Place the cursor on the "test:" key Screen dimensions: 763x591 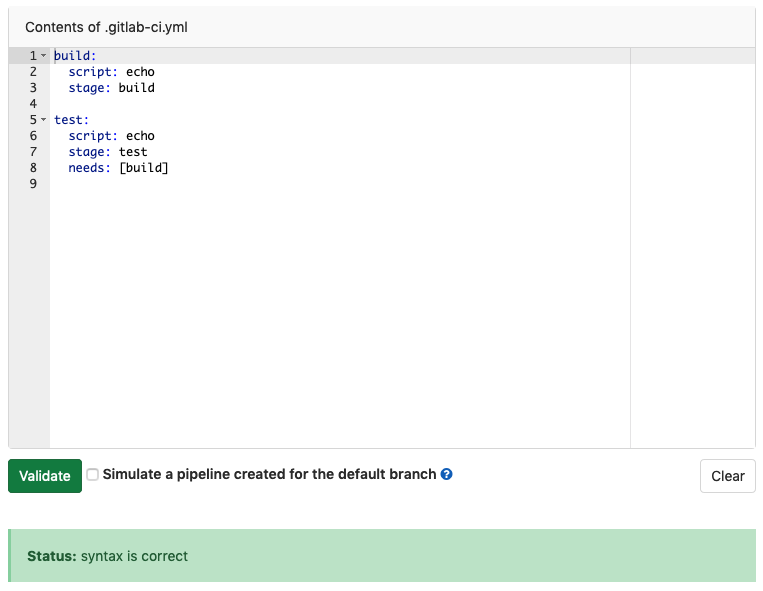[x=71, y=120]
